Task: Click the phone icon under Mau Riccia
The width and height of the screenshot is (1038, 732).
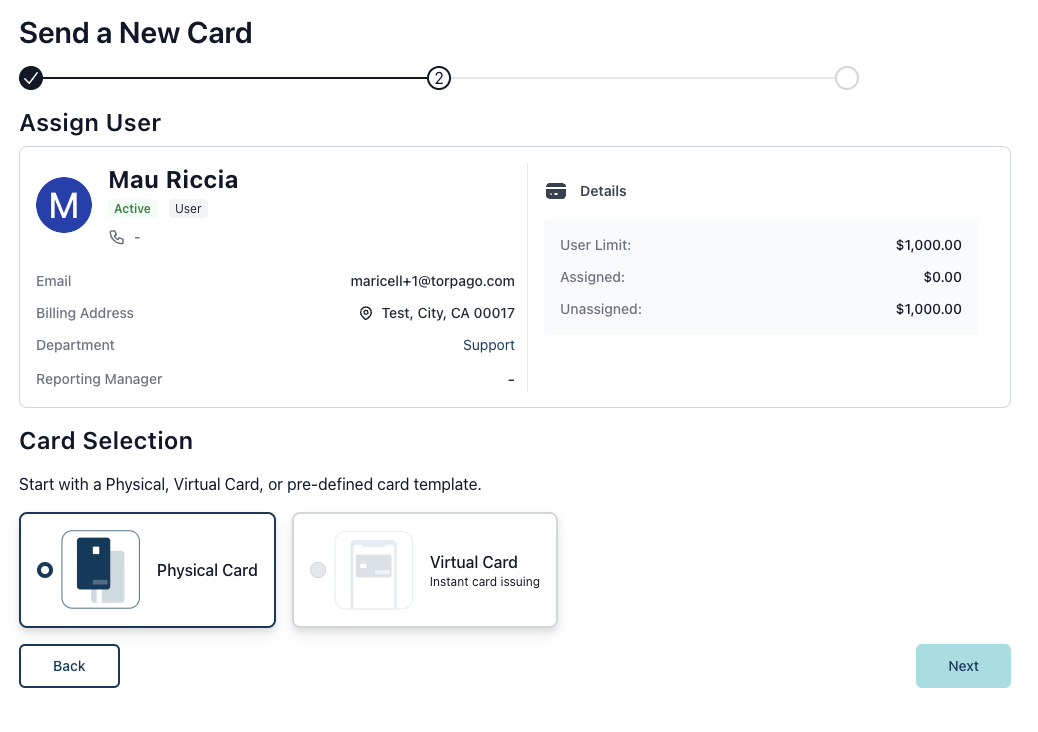Action: pyautogui.click(x=117, y=237)
